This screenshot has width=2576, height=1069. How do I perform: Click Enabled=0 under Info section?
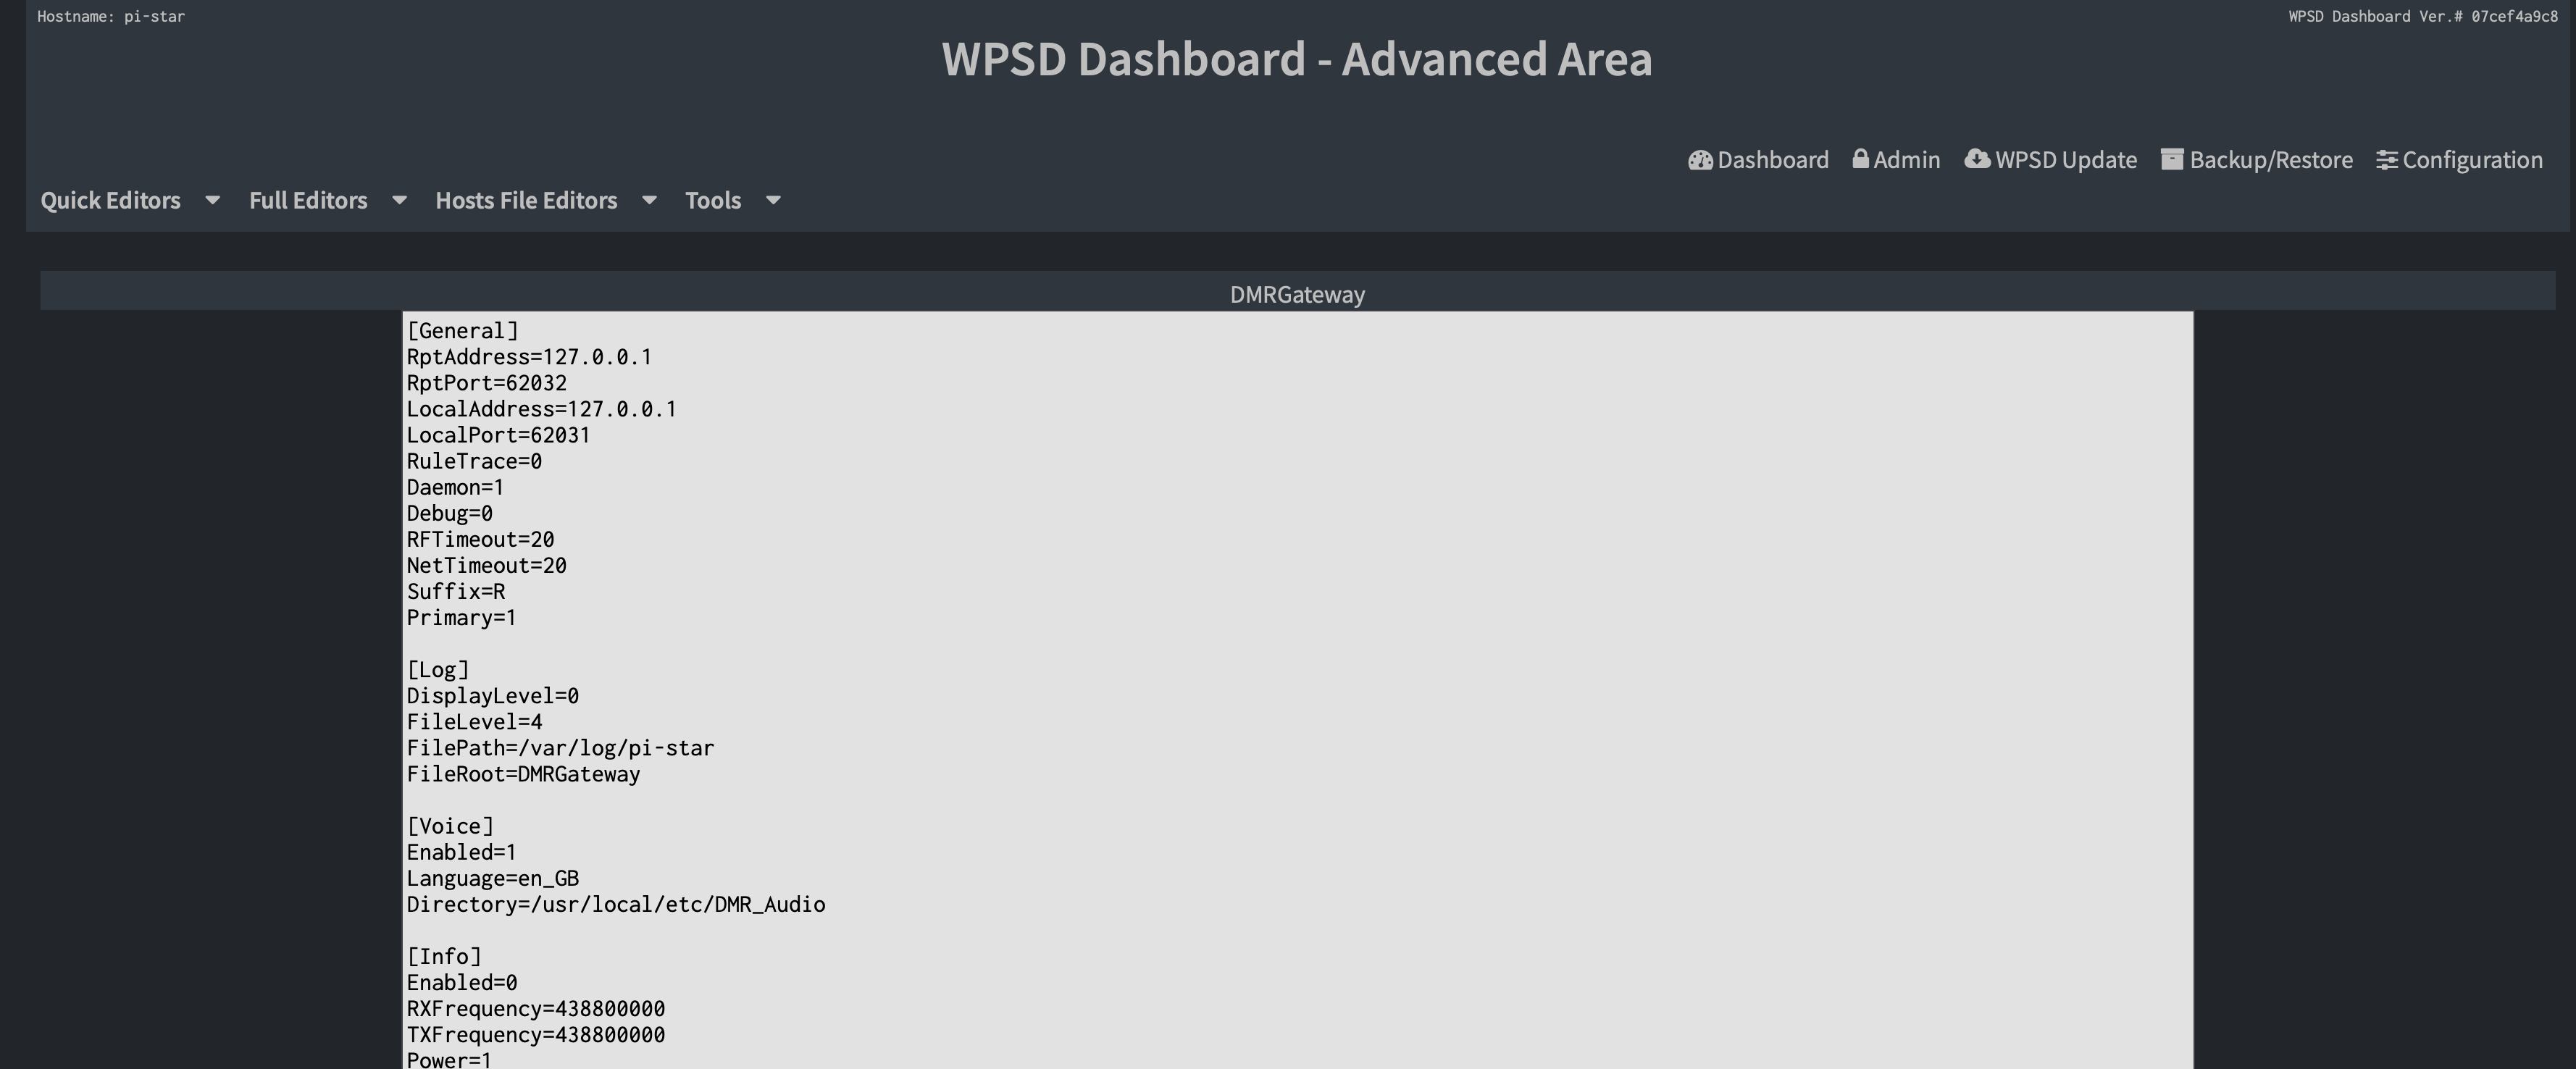(x=461, y=982)
